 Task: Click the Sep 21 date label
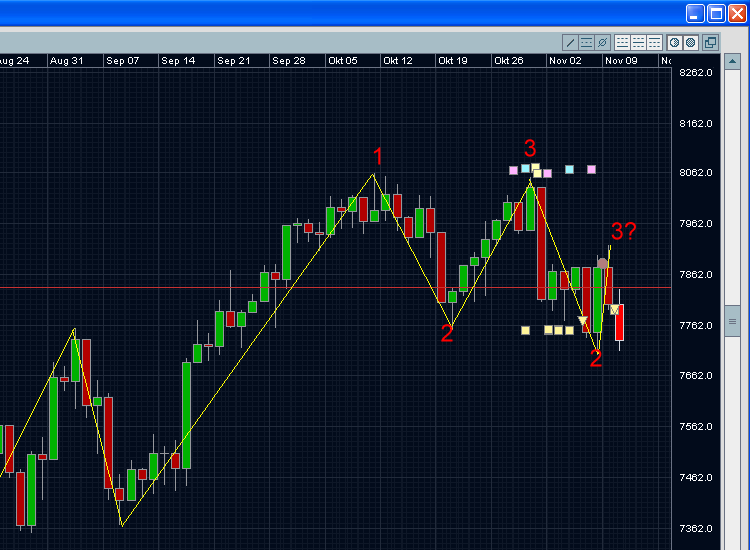(x=233, y=61)
